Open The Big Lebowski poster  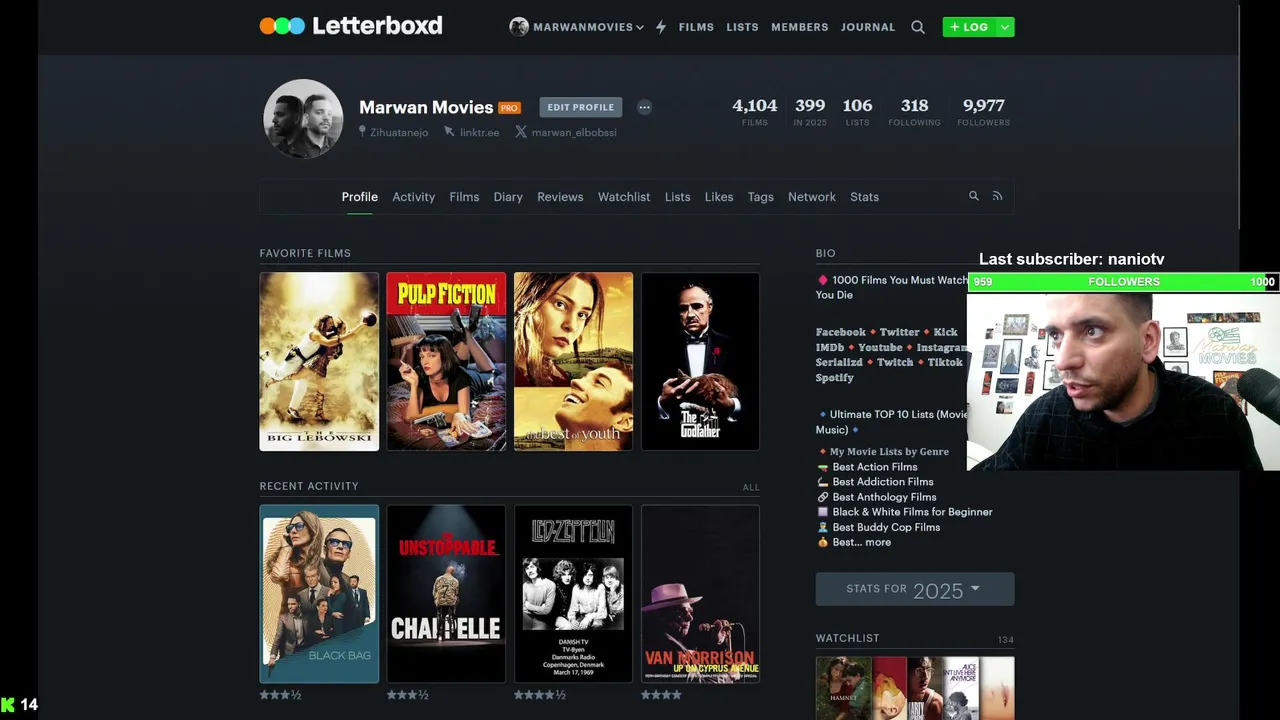tap(319, 361)
